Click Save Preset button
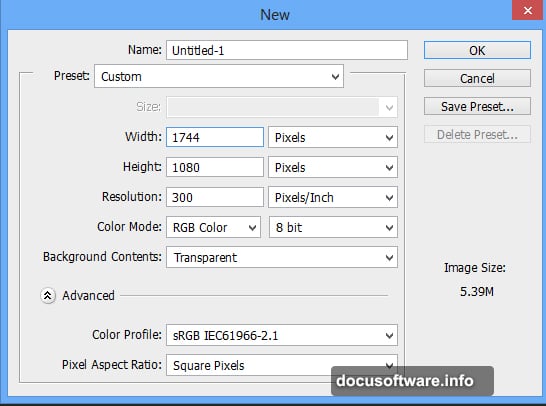The height and width of the screenshot is (406, 546). click(477, 106)
